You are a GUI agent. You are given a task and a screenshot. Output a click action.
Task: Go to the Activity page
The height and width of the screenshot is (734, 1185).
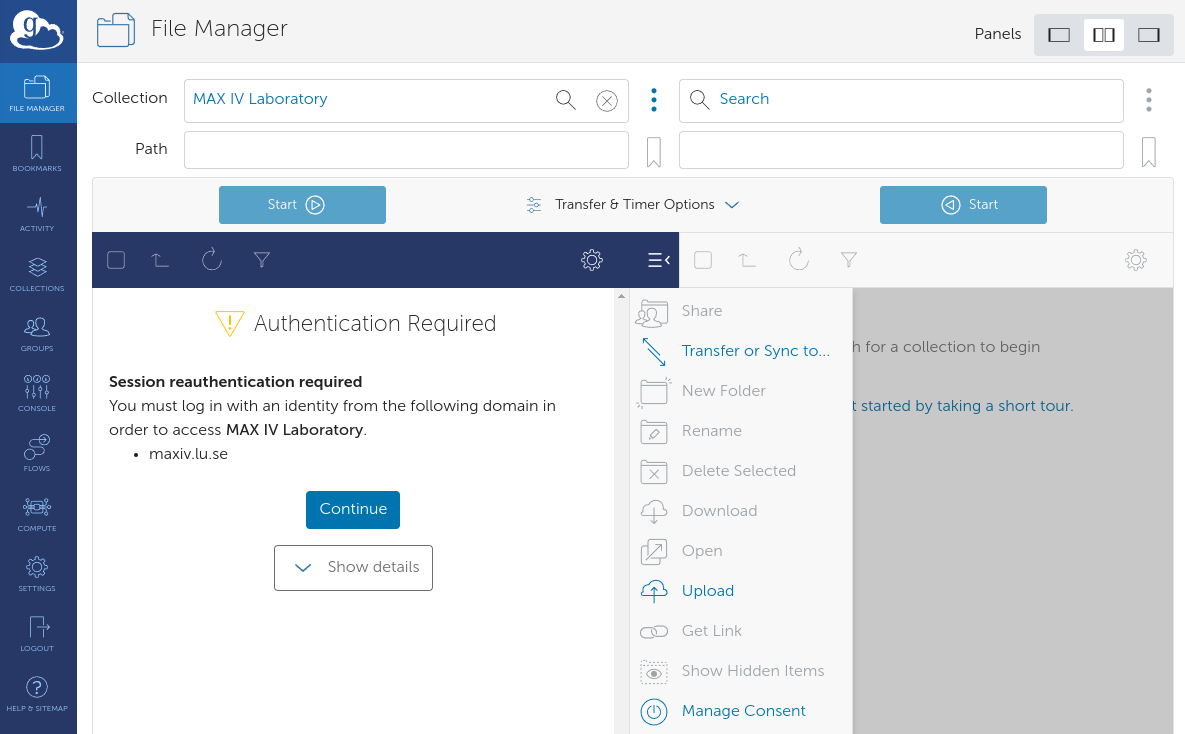(x=37, y=214)
